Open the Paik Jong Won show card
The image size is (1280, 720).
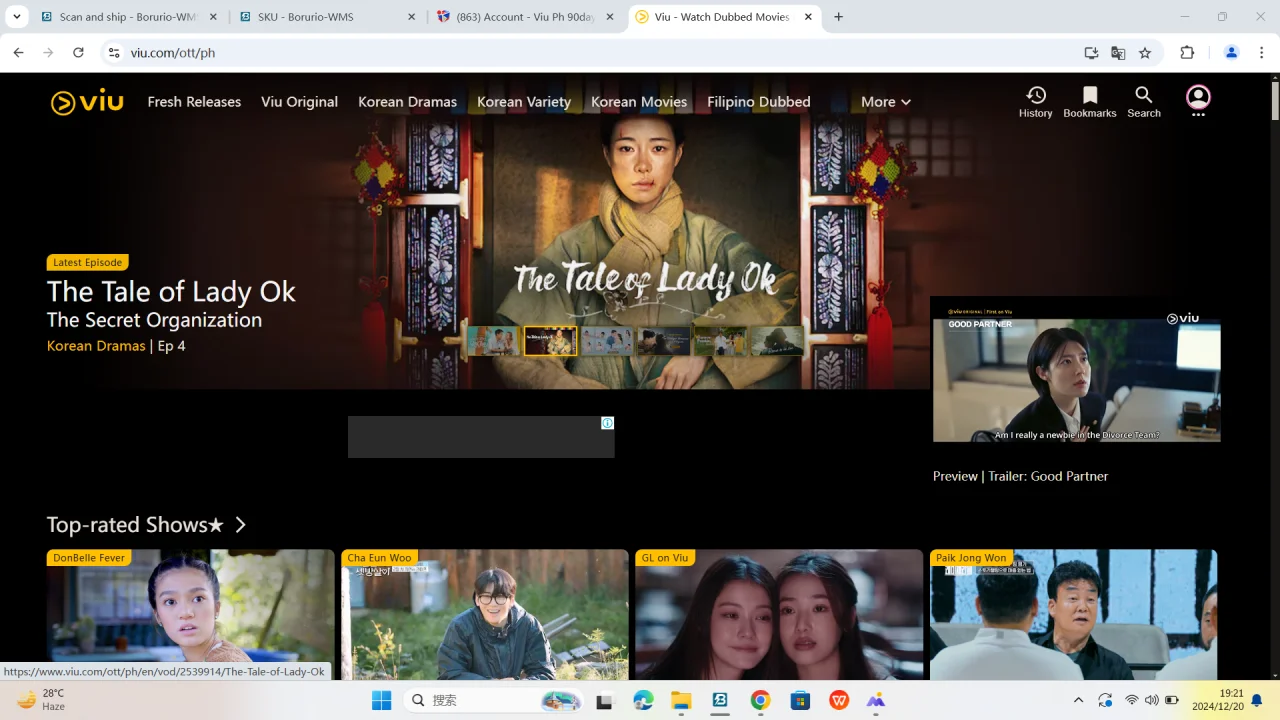1073,614
